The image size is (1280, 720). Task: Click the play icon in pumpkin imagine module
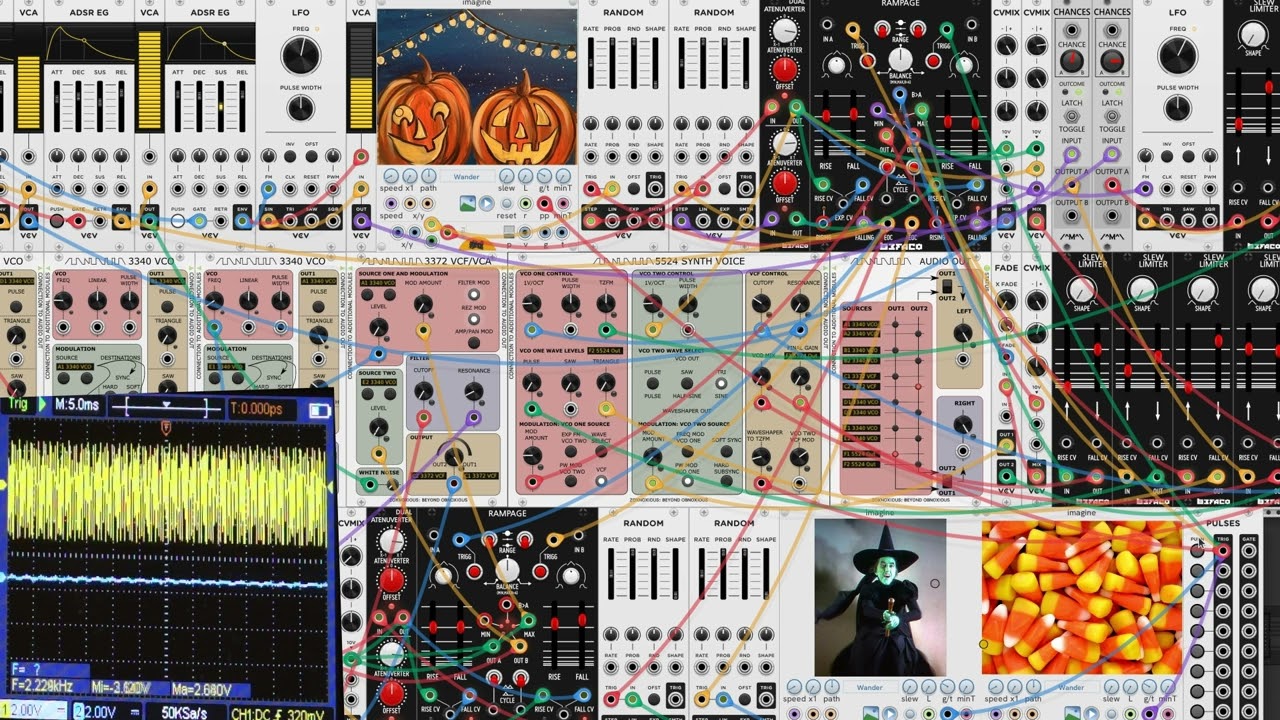click(486, 203)
